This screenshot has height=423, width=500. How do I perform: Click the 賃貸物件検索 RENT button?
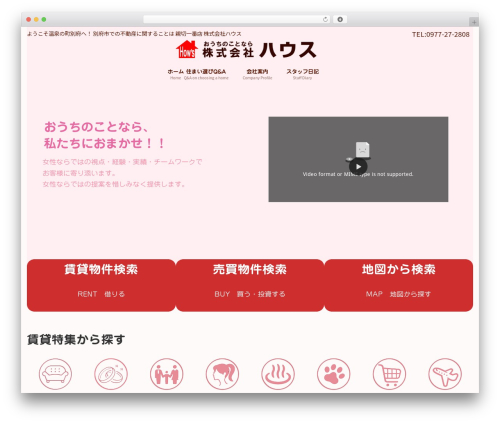101,285
